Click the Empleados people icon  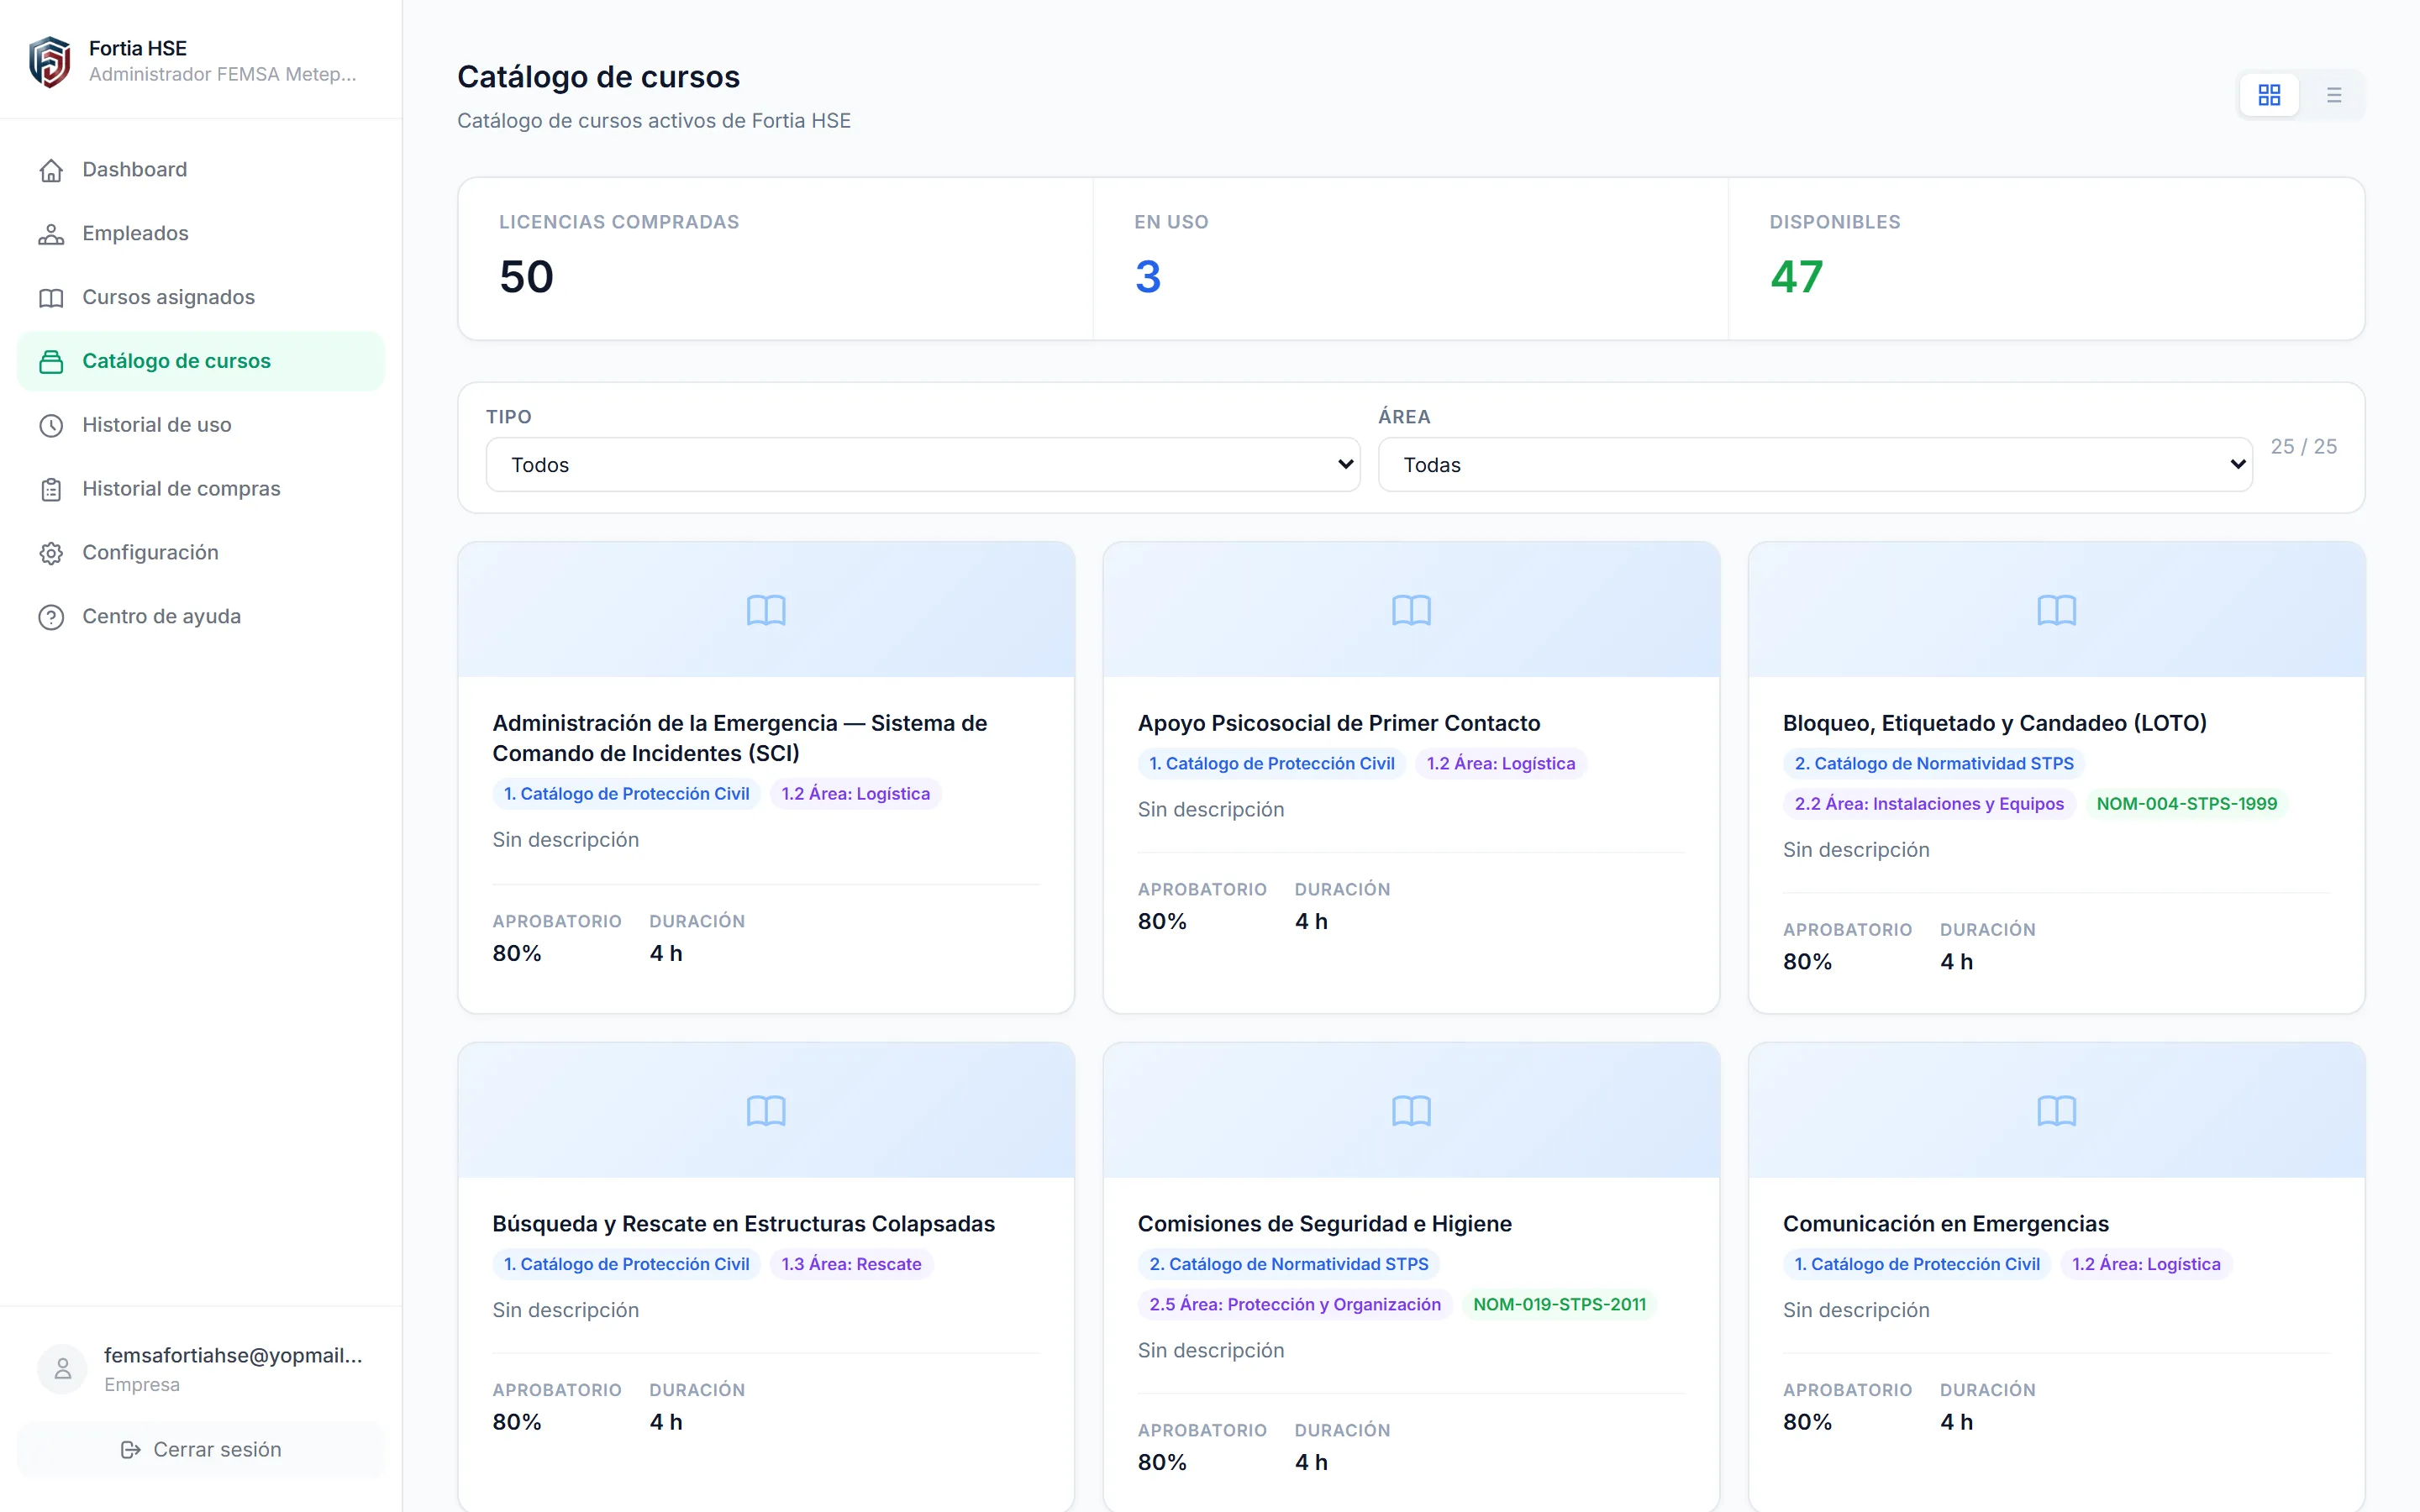51,234
